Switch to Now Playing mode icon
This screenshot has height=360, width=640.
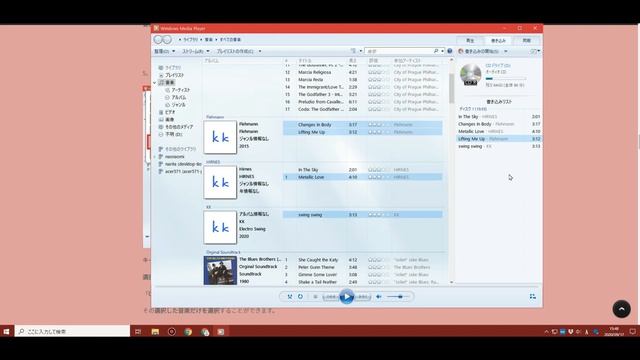point(533,297)
